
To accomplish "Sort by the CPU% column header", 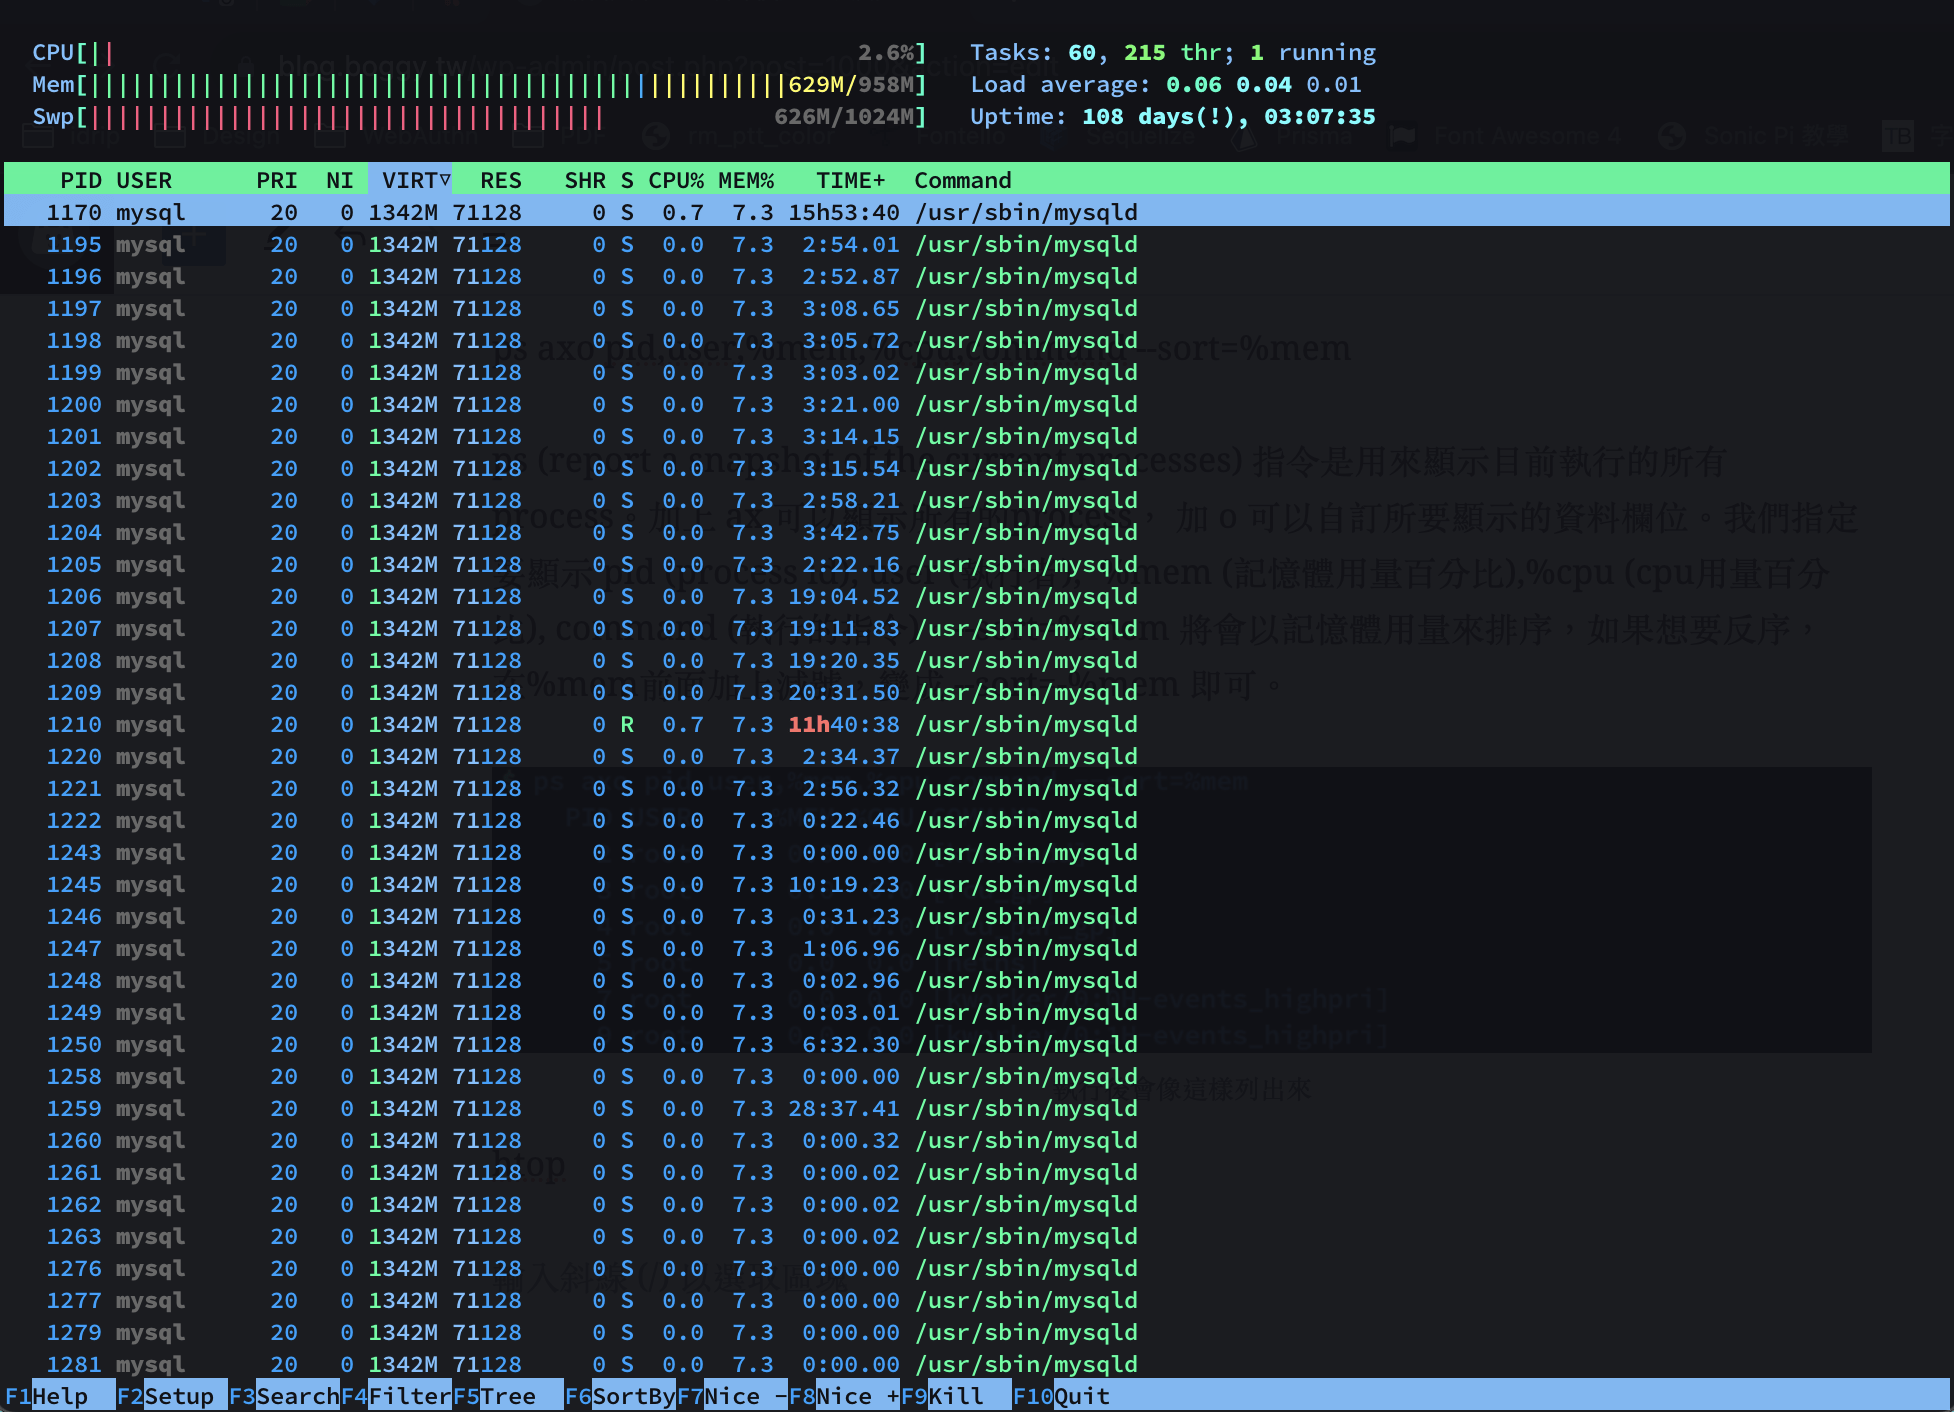I will click(x=675, y=180).
